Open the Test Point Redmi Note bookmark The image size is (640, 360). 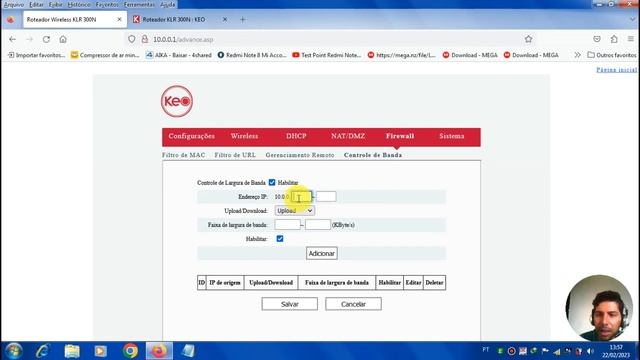(x=327, y=55)
